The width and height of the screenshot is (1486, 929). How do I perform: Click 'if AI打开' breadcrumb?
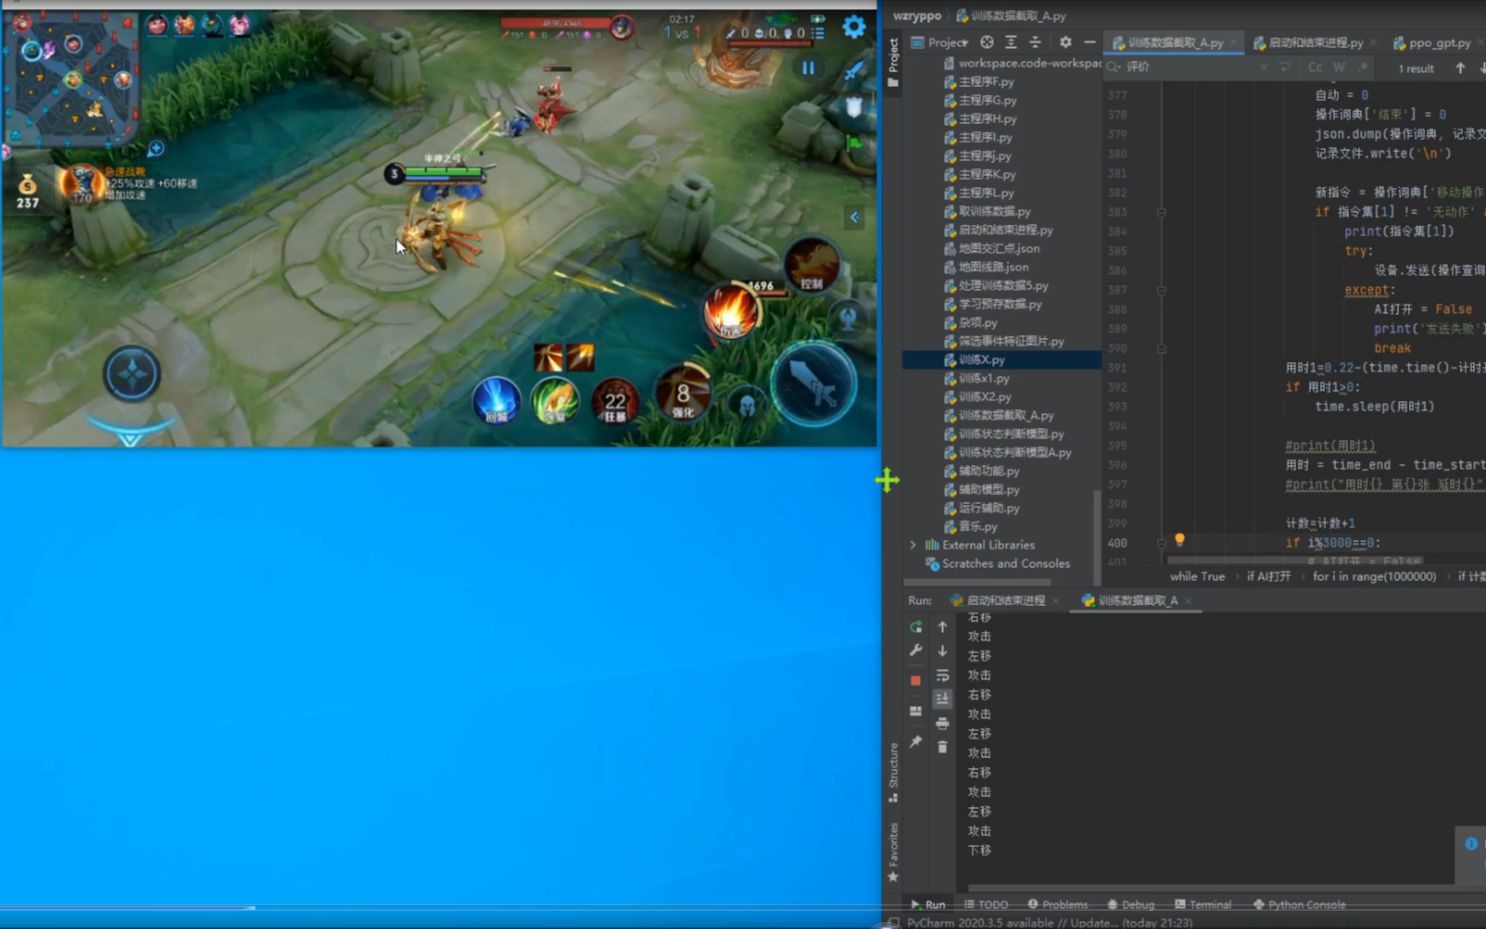pyautogui.click(x=1268, y=577)
